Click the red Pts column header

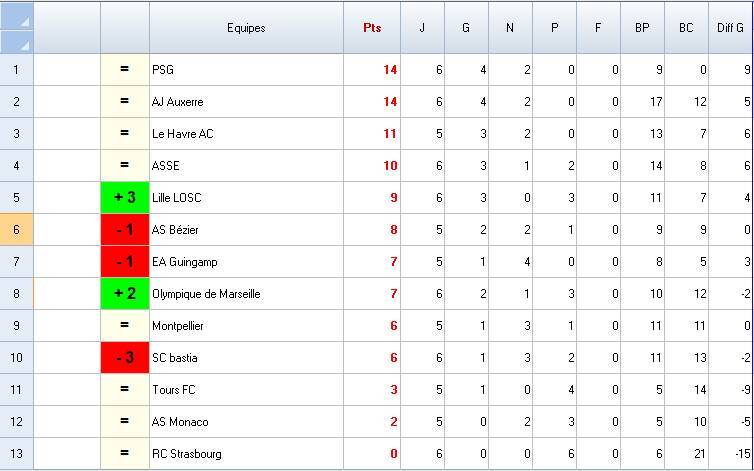(x=371, y=28)
